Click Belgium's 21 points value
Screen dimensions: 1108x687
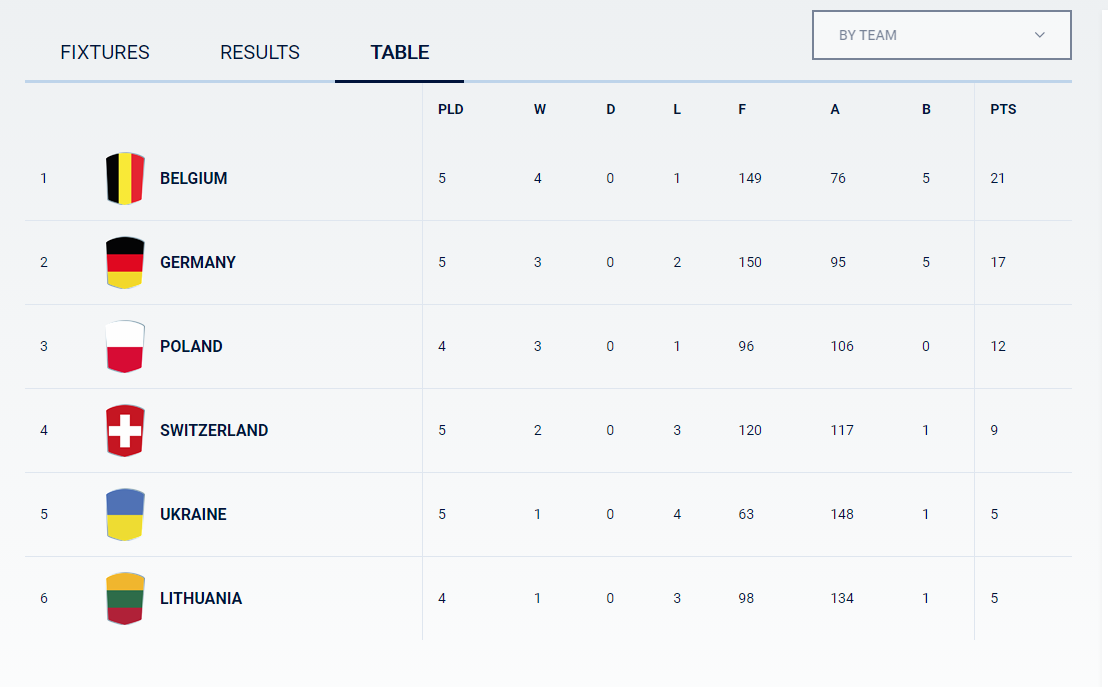tap(998, 179)
